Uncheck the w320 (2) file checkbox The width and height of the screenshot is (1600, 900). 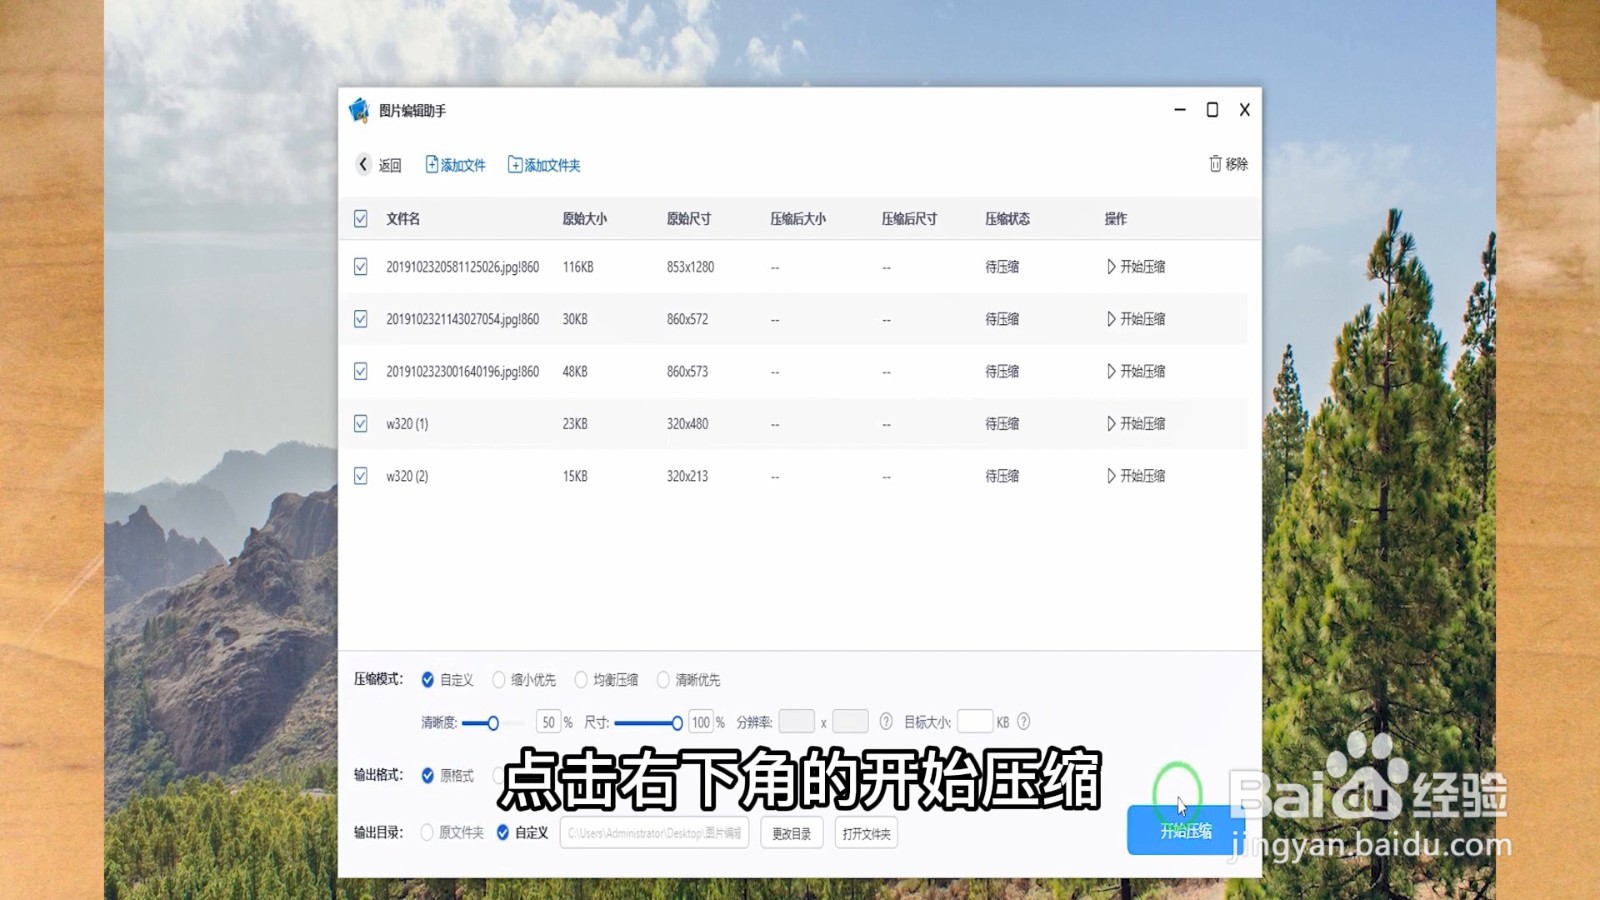pos(360,475)
